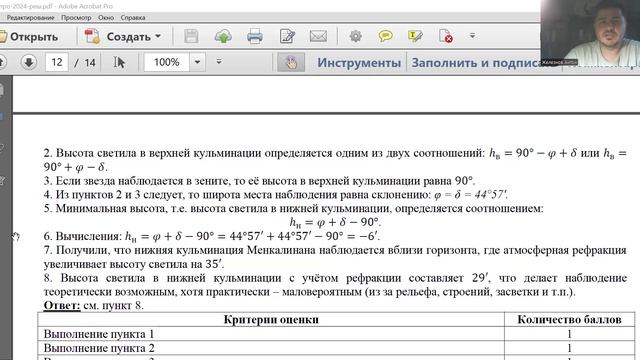The height and width of the screenshot is (360, 640).
Task: Open the zoom level dropdown arrow
Action: coord(198,62)
